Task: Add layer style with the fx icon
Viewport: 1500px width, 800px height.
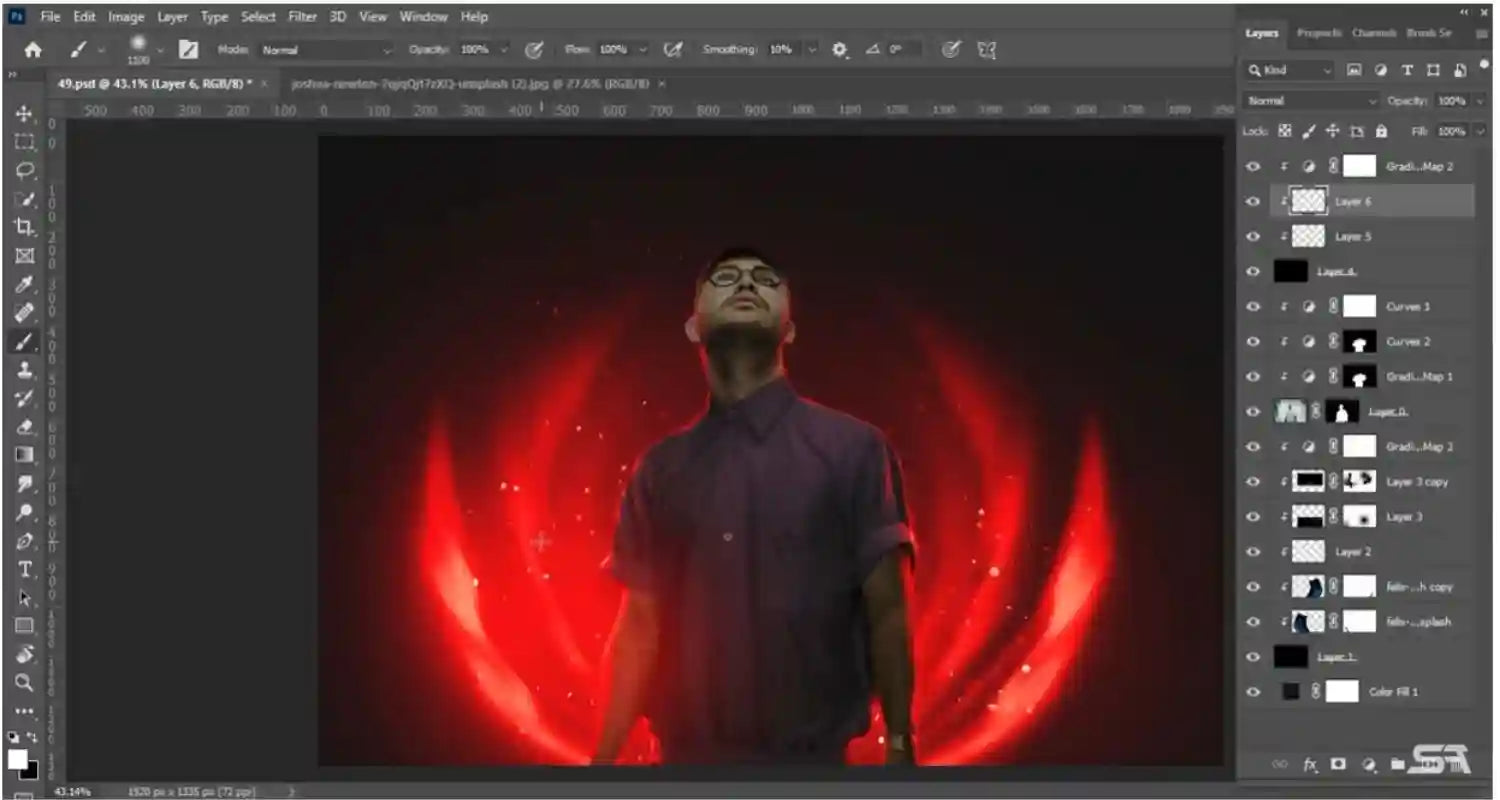Action: (x=1309, y=765)
